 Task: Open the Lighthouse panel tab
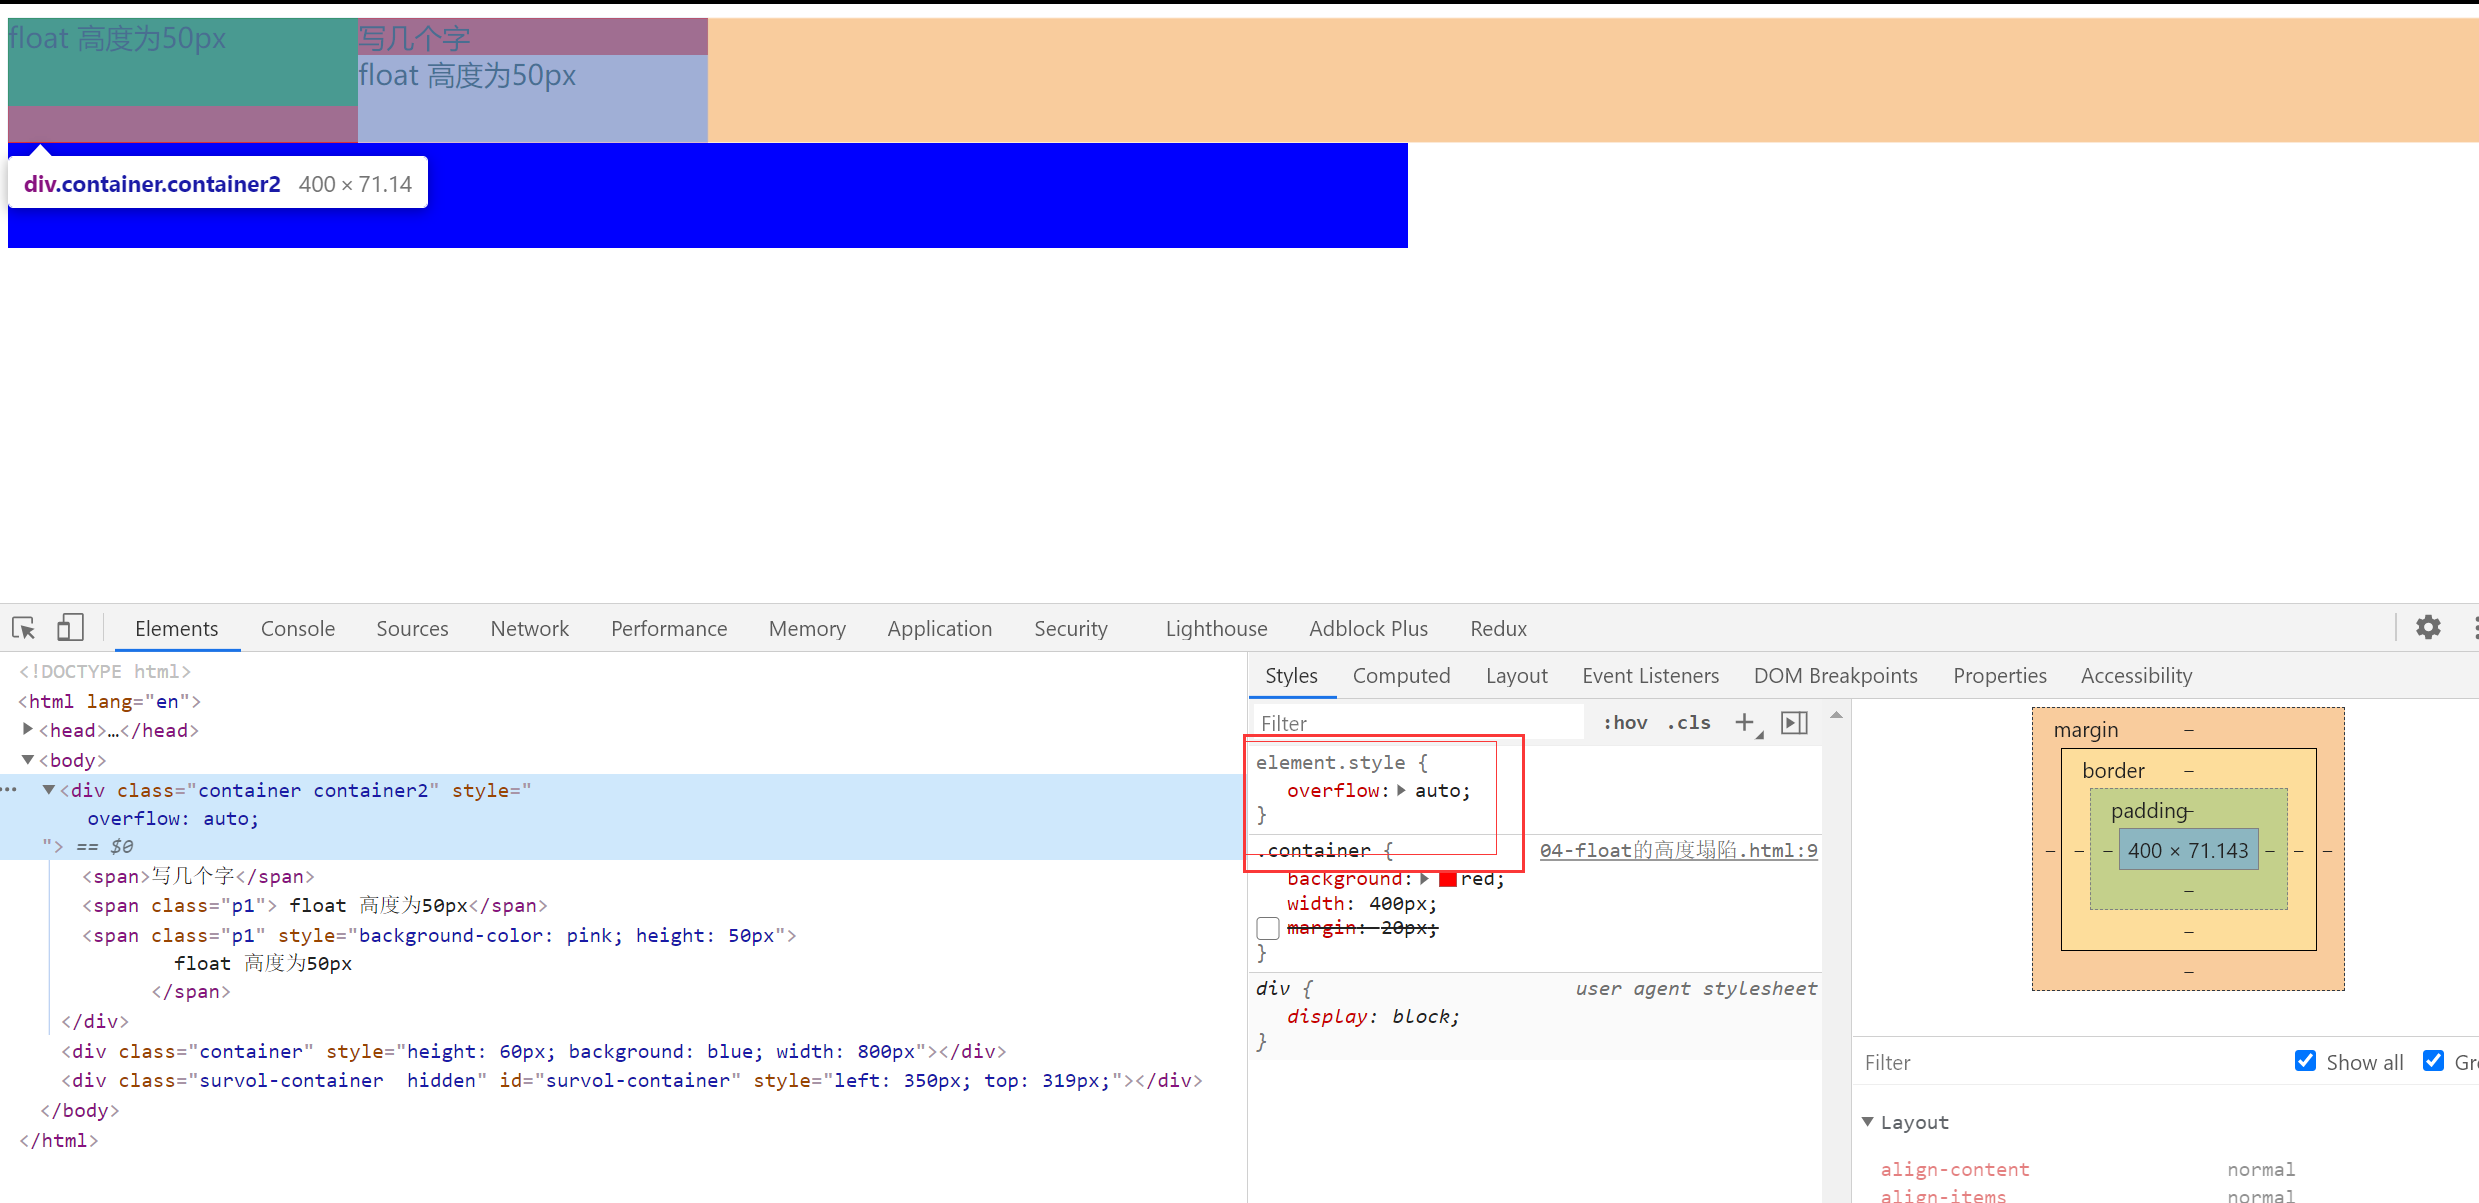(x=1215, y=628)
